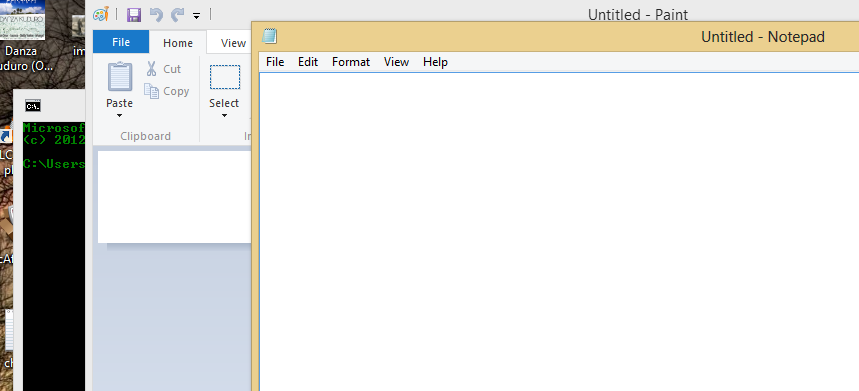
Task: Open the File menu in Notepad
Action: pyautogui.click(x=275, y=62)
